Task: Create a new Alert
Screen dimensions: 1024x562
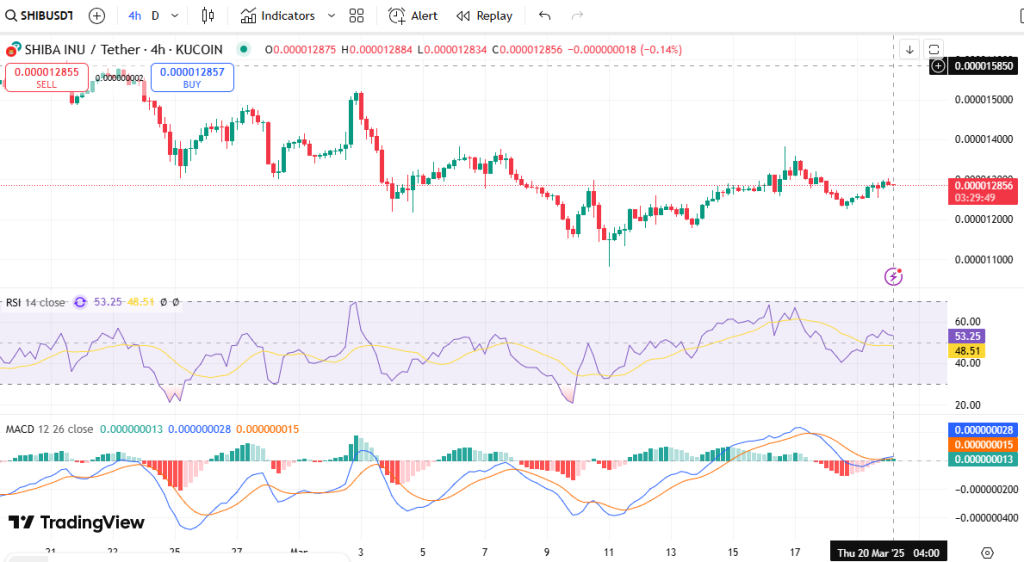Action: 413,16
